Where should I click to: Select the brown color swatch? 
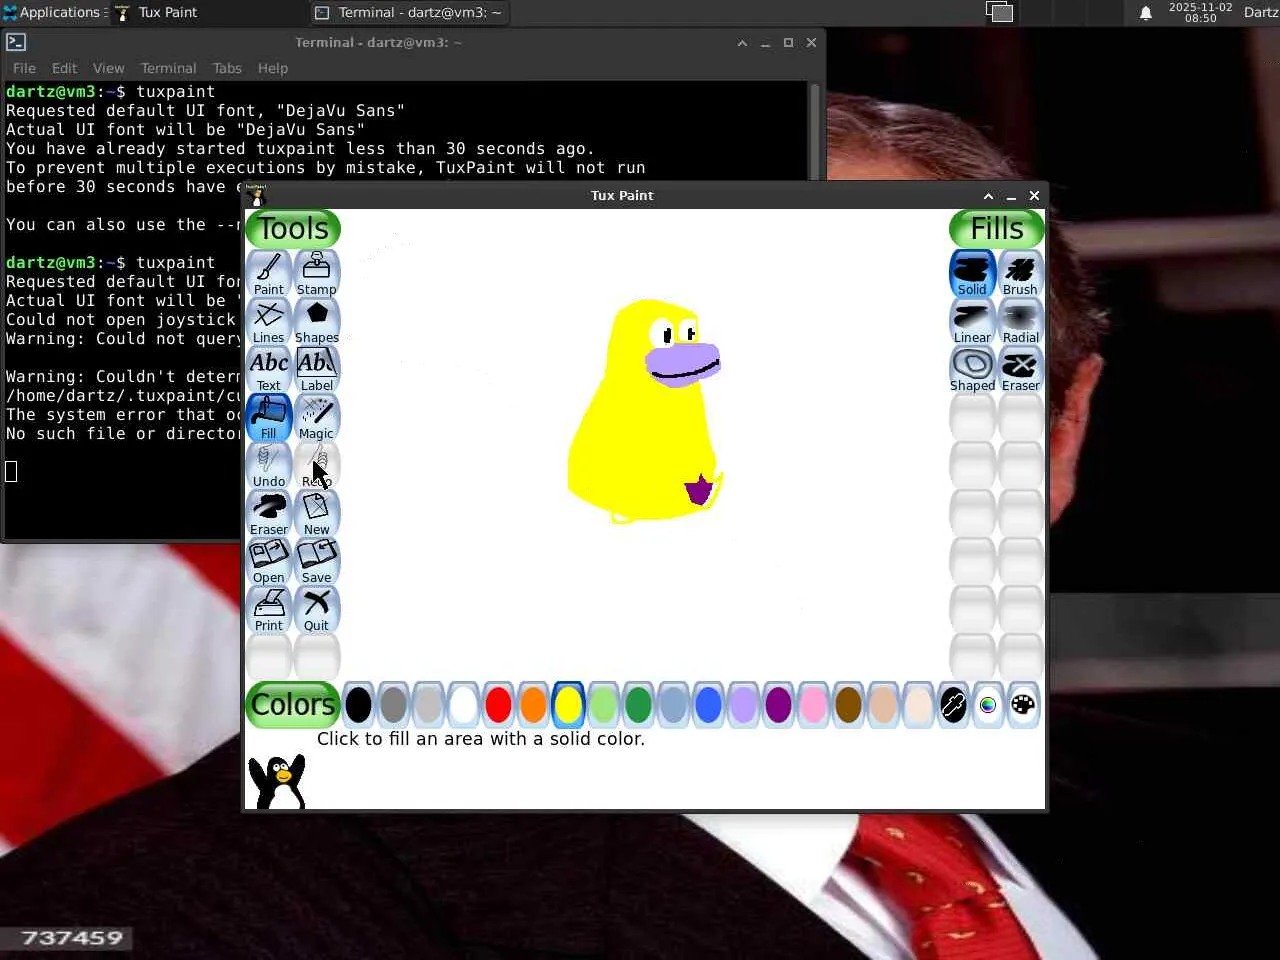click(848, 705)
